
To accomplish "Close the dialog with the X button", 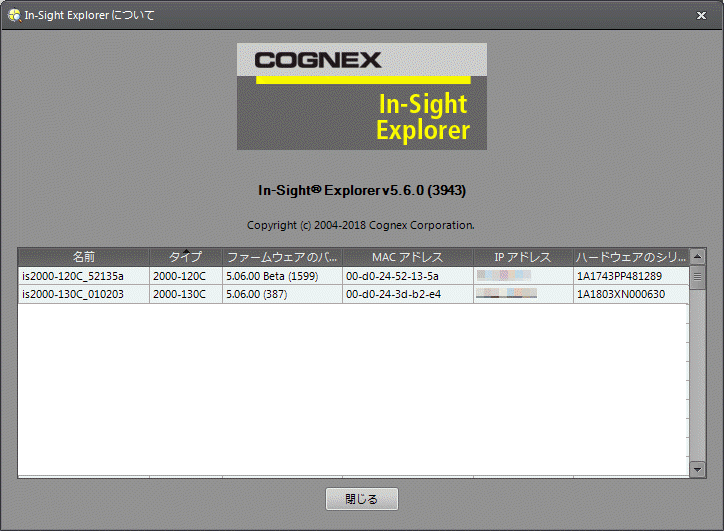I will [702, 16].
